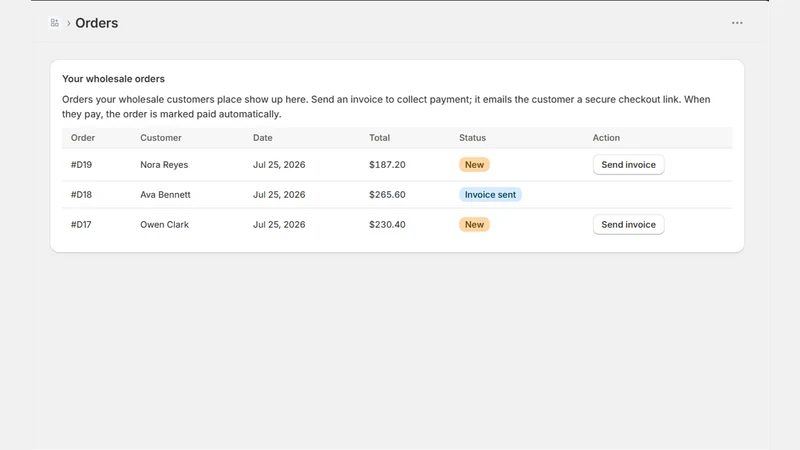Select order number #D18
Screen dimensions: 800x450
pos(81,194)
